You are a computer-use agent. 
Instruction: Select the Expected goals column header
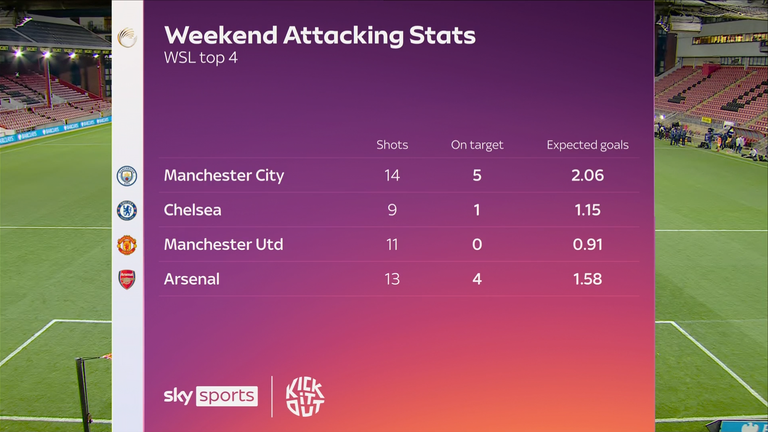(587, 145)
